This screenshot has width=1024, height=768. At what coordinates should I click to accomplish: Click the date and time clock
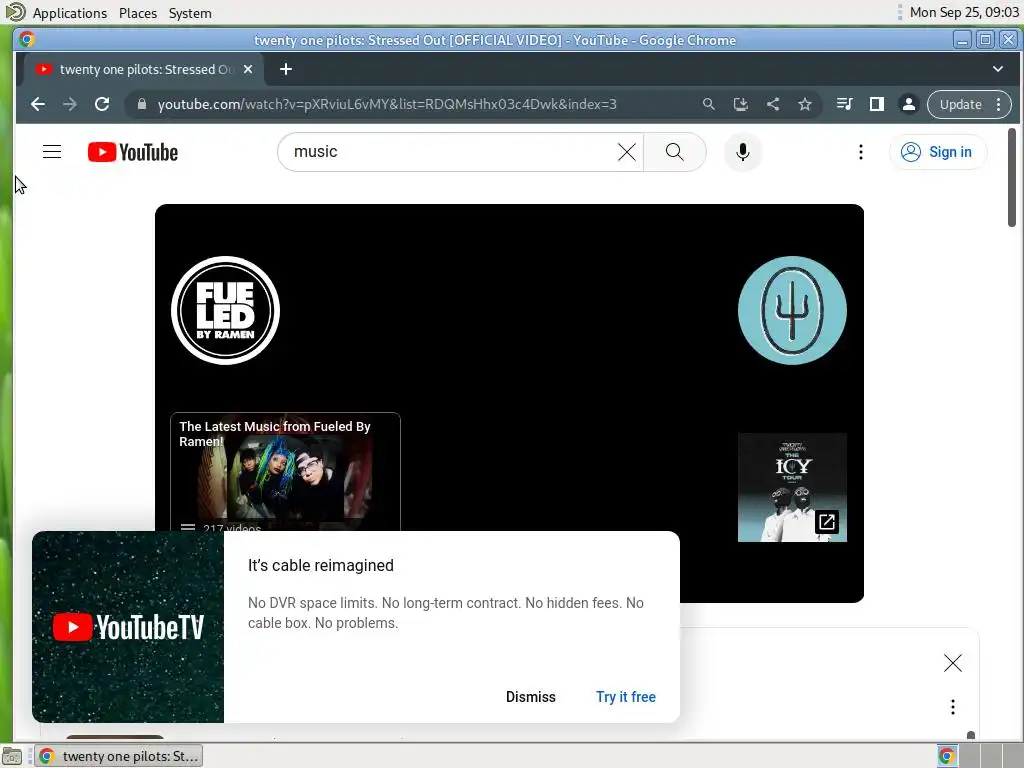(x=964, y=12)
